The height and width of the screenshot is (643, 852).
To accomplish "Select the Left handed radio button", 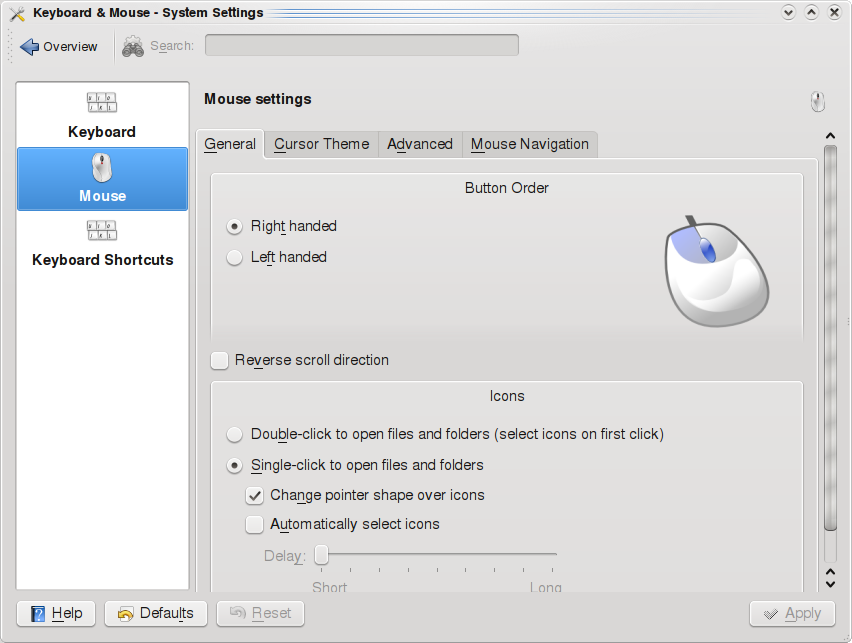I will coord(235,257).
